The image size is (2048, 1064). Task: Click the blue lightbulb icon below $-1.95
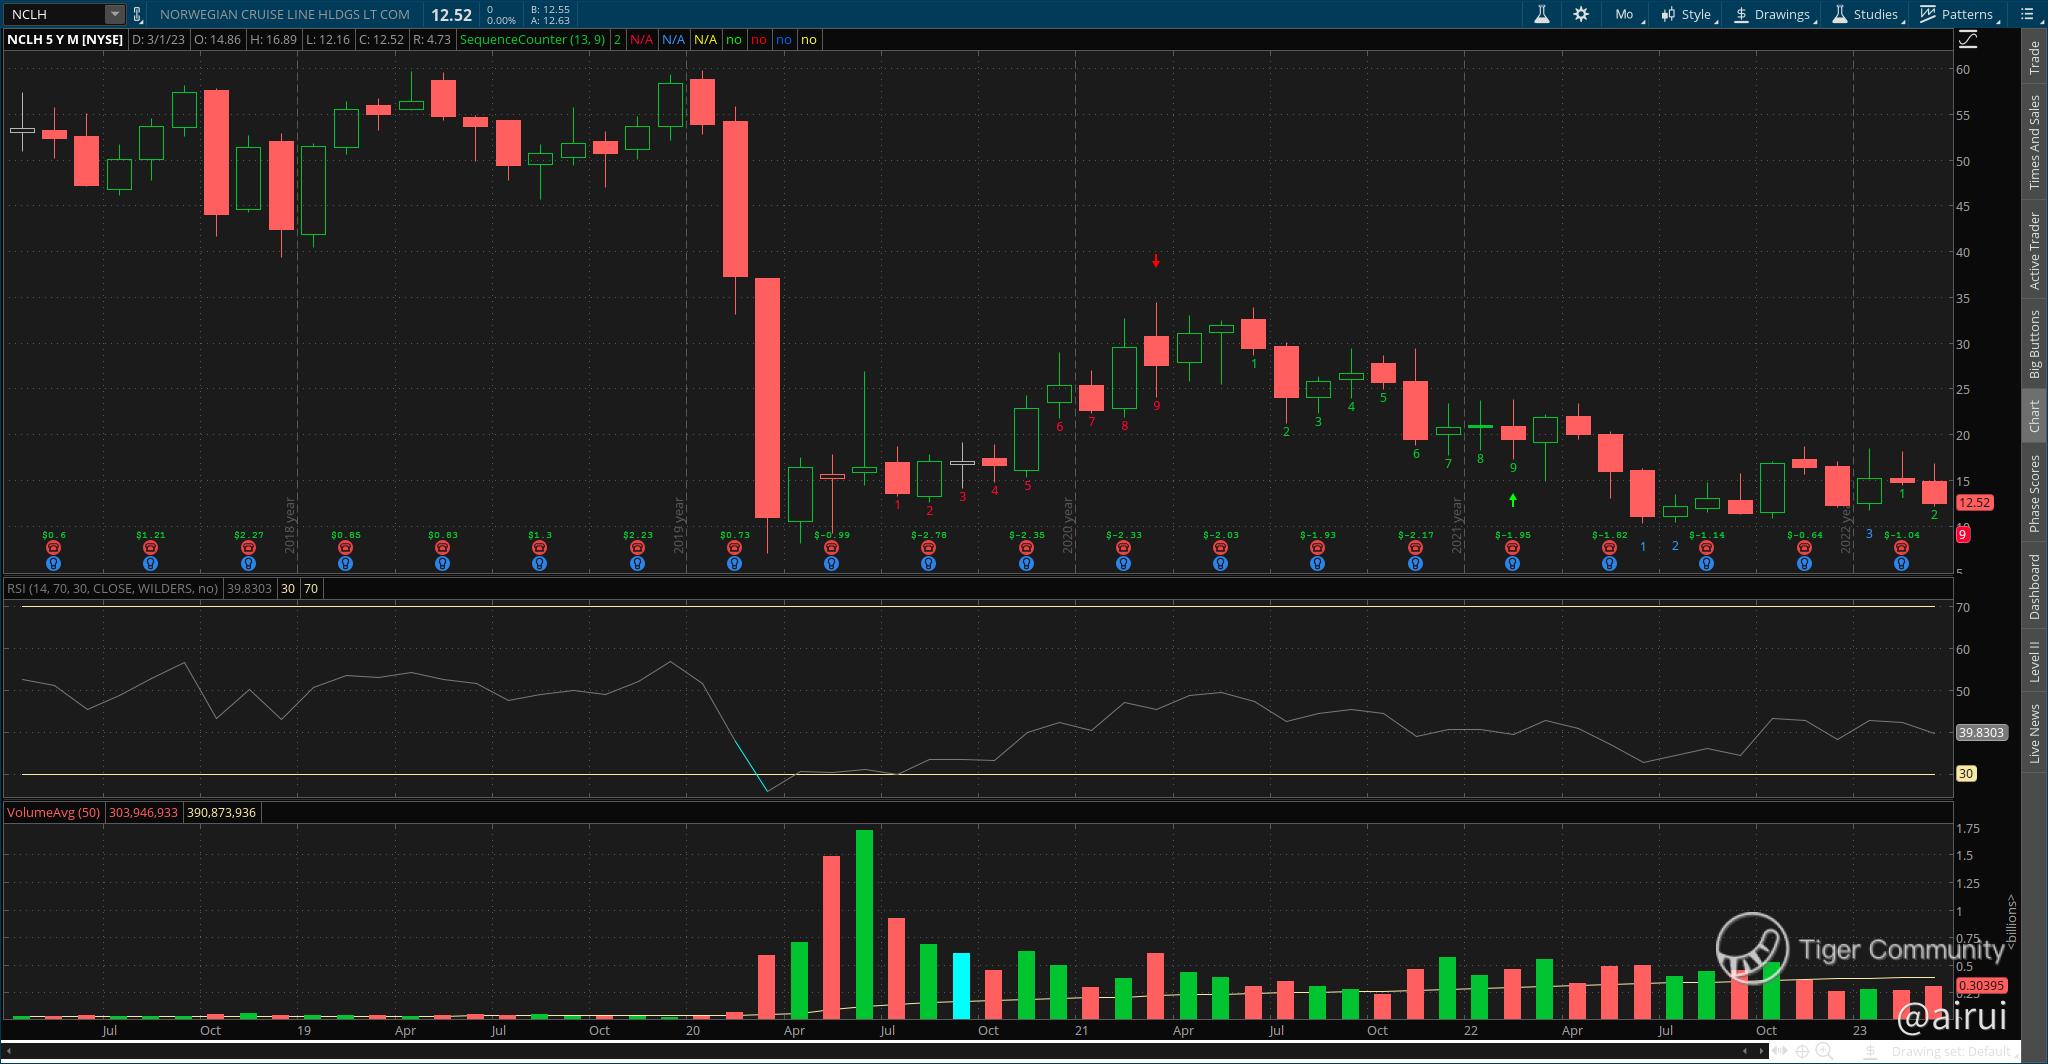(1512, 564)
